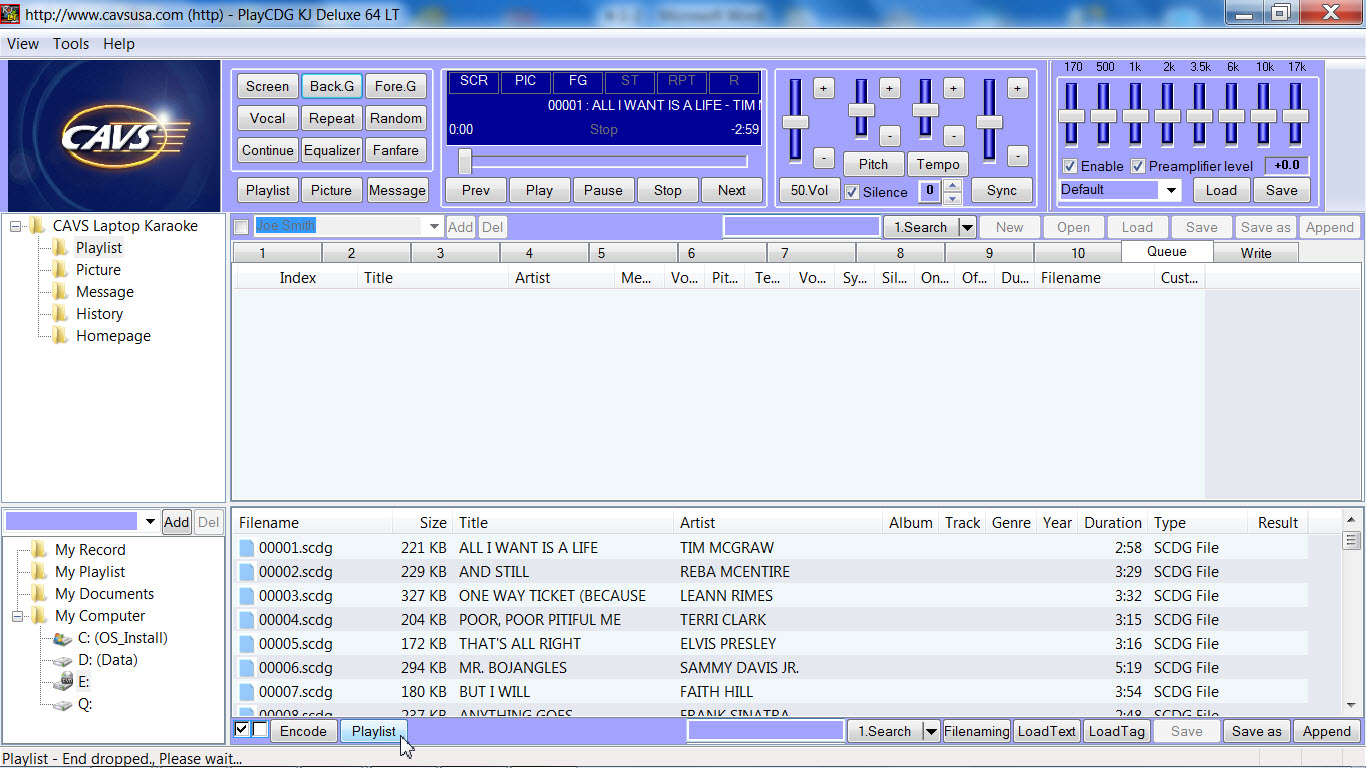Click the Play button

[x=539, y=190]
